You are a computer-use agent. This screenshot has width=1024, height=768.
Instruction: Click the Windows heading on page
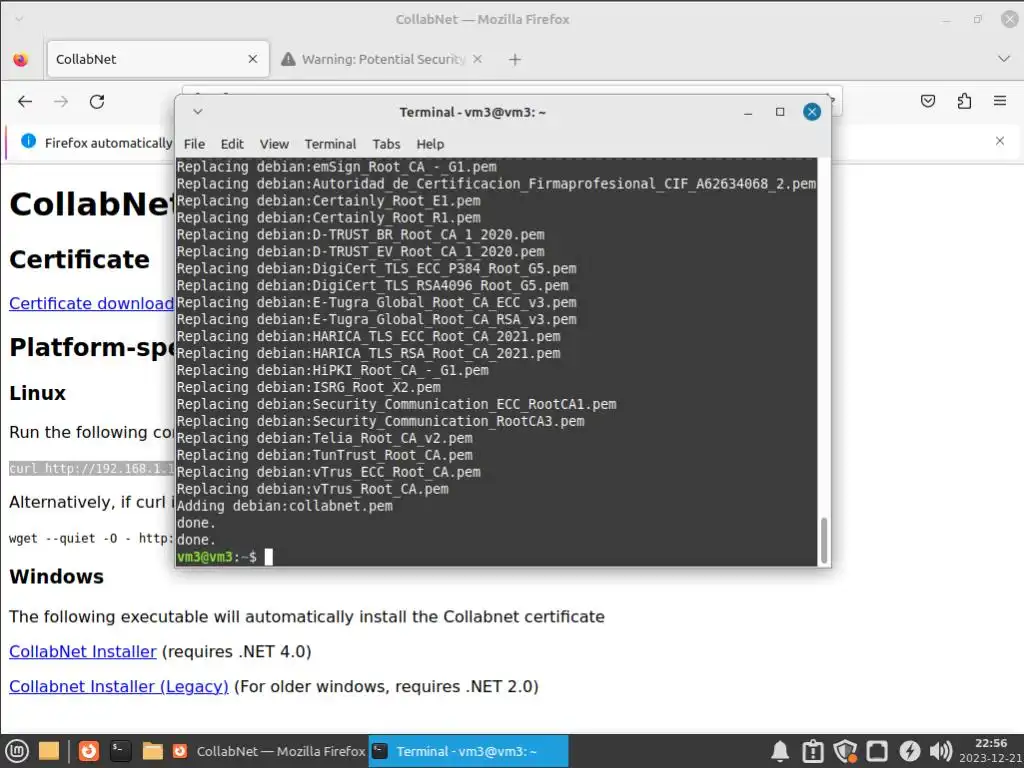pyautogui.click(x=56, y=576)
